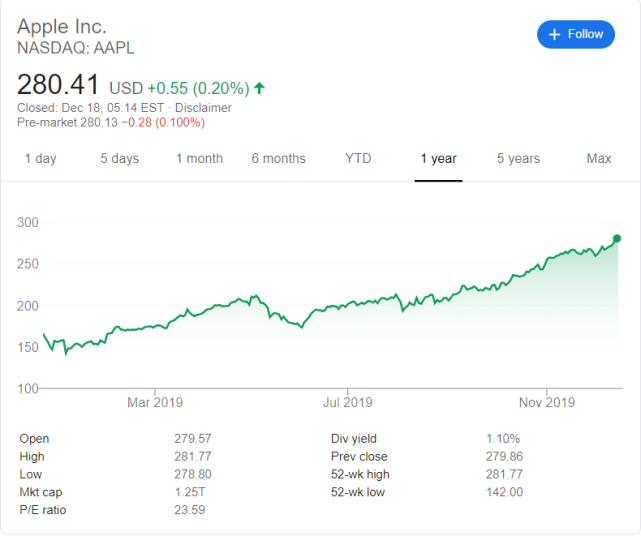Image resolution: width=641 pixels, height=536 pixels.
Task: Click the 52-wk low label
Action: click(358, 492)
